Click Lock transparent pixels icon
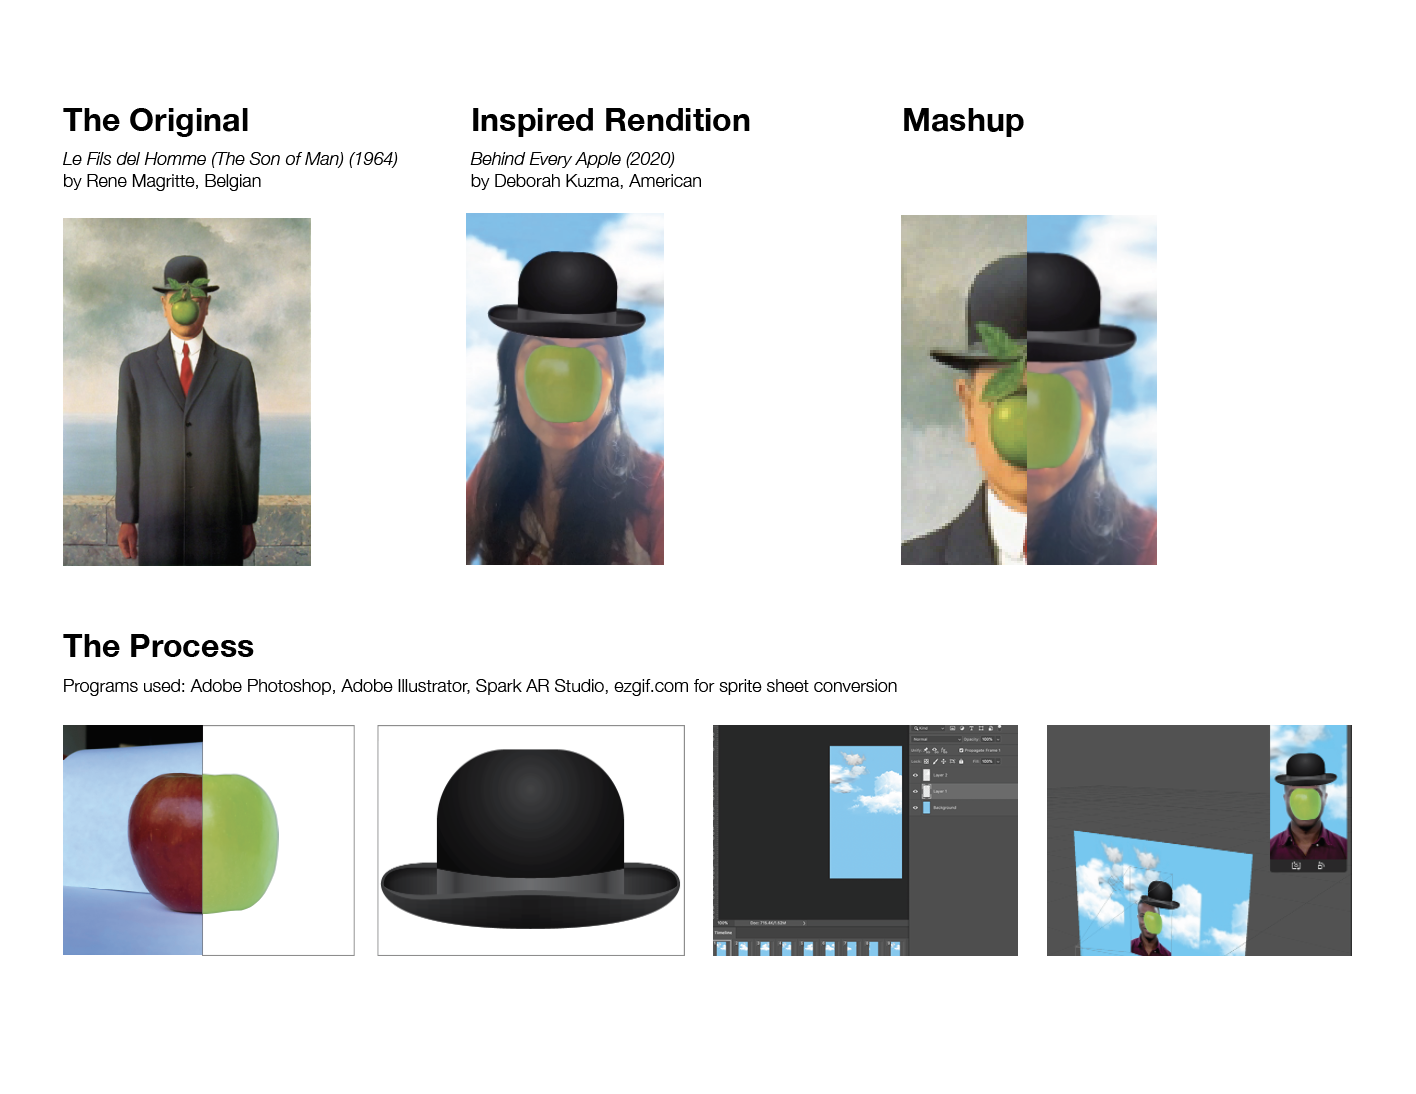 pos(926,761)
